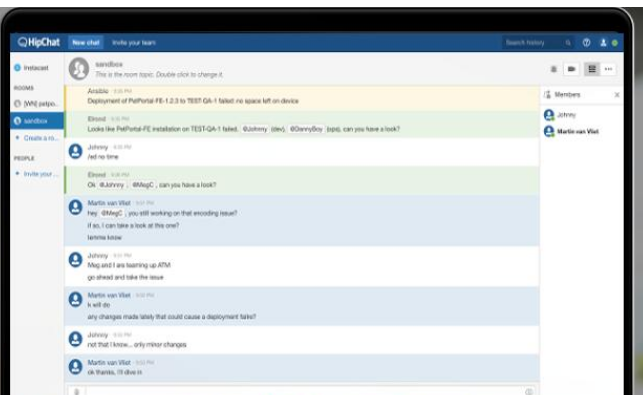
Task: Click the green status indicator dot
Action: tap(615, 43)
